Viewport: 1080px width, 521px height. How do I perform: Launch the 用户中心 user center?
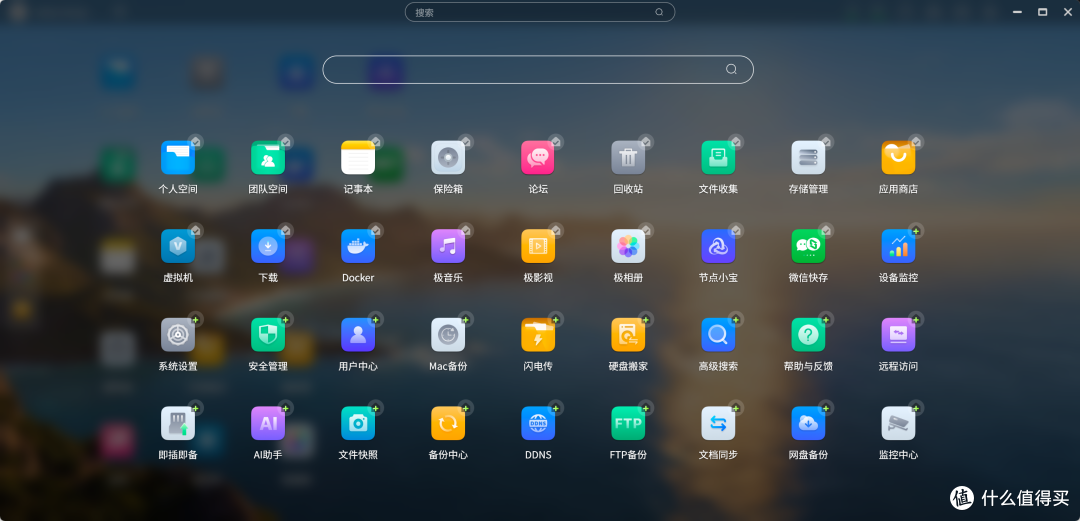click(358, 335)
